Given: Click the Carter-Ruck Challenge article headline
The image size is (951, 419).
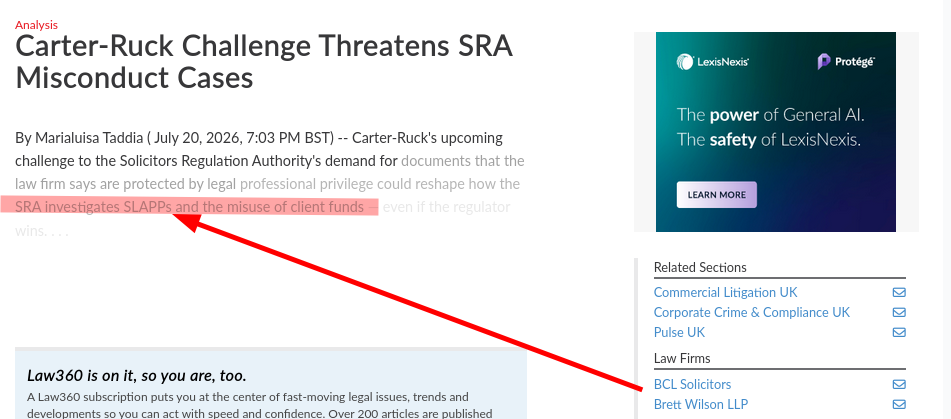Looking at the screenshot, I should point(264,62).
